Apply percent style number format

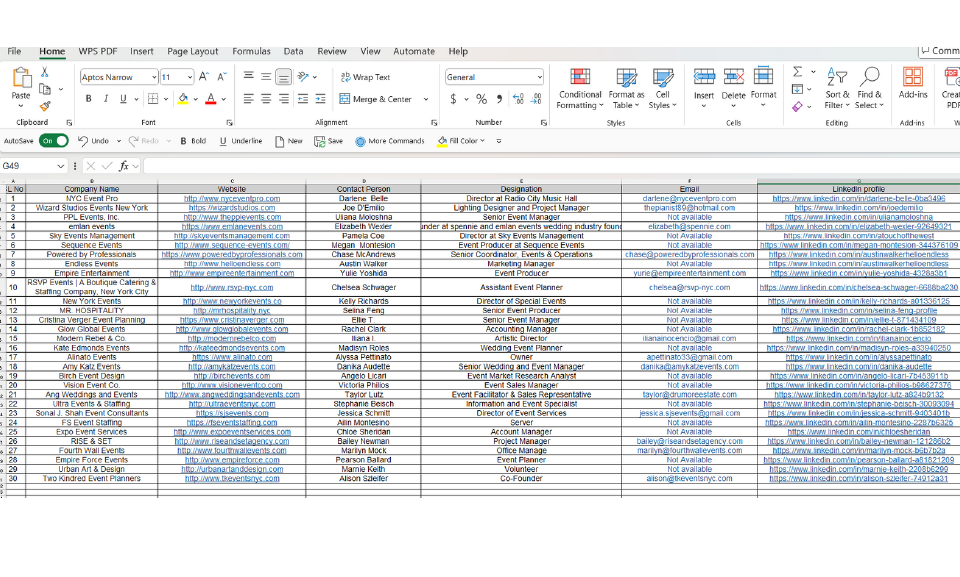point(482,99)
